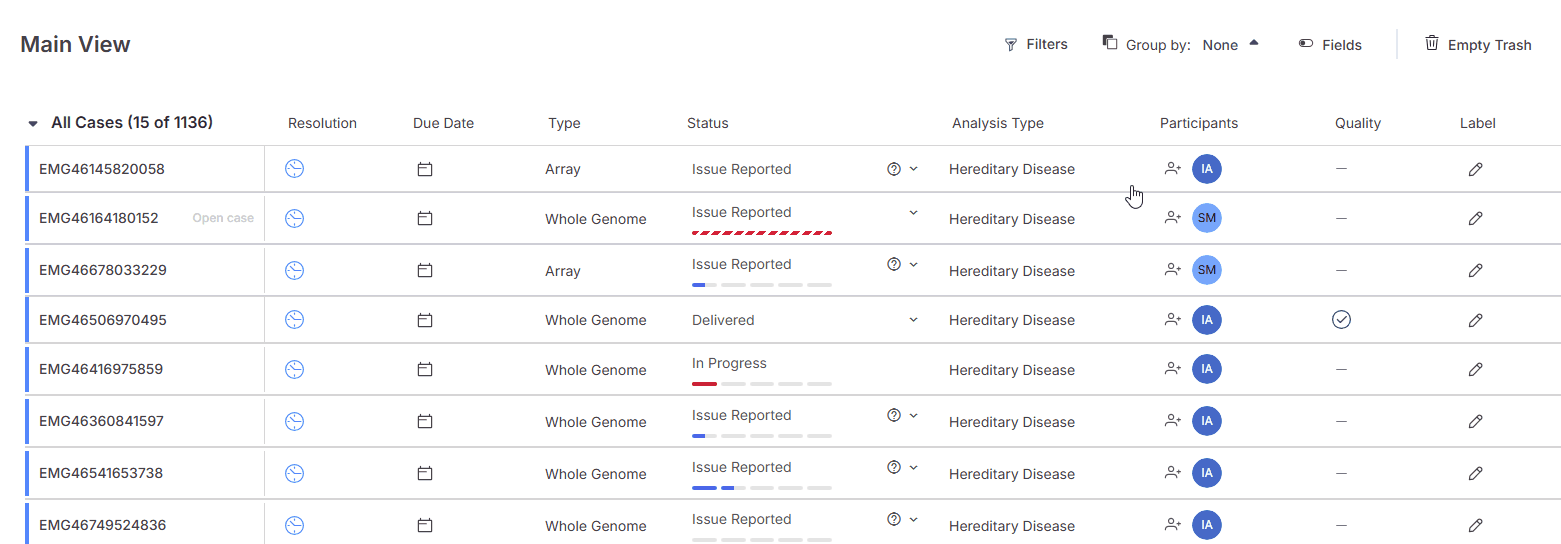
Task: Open the Fields toggle menu
Action: click(x=1330, y=45)
